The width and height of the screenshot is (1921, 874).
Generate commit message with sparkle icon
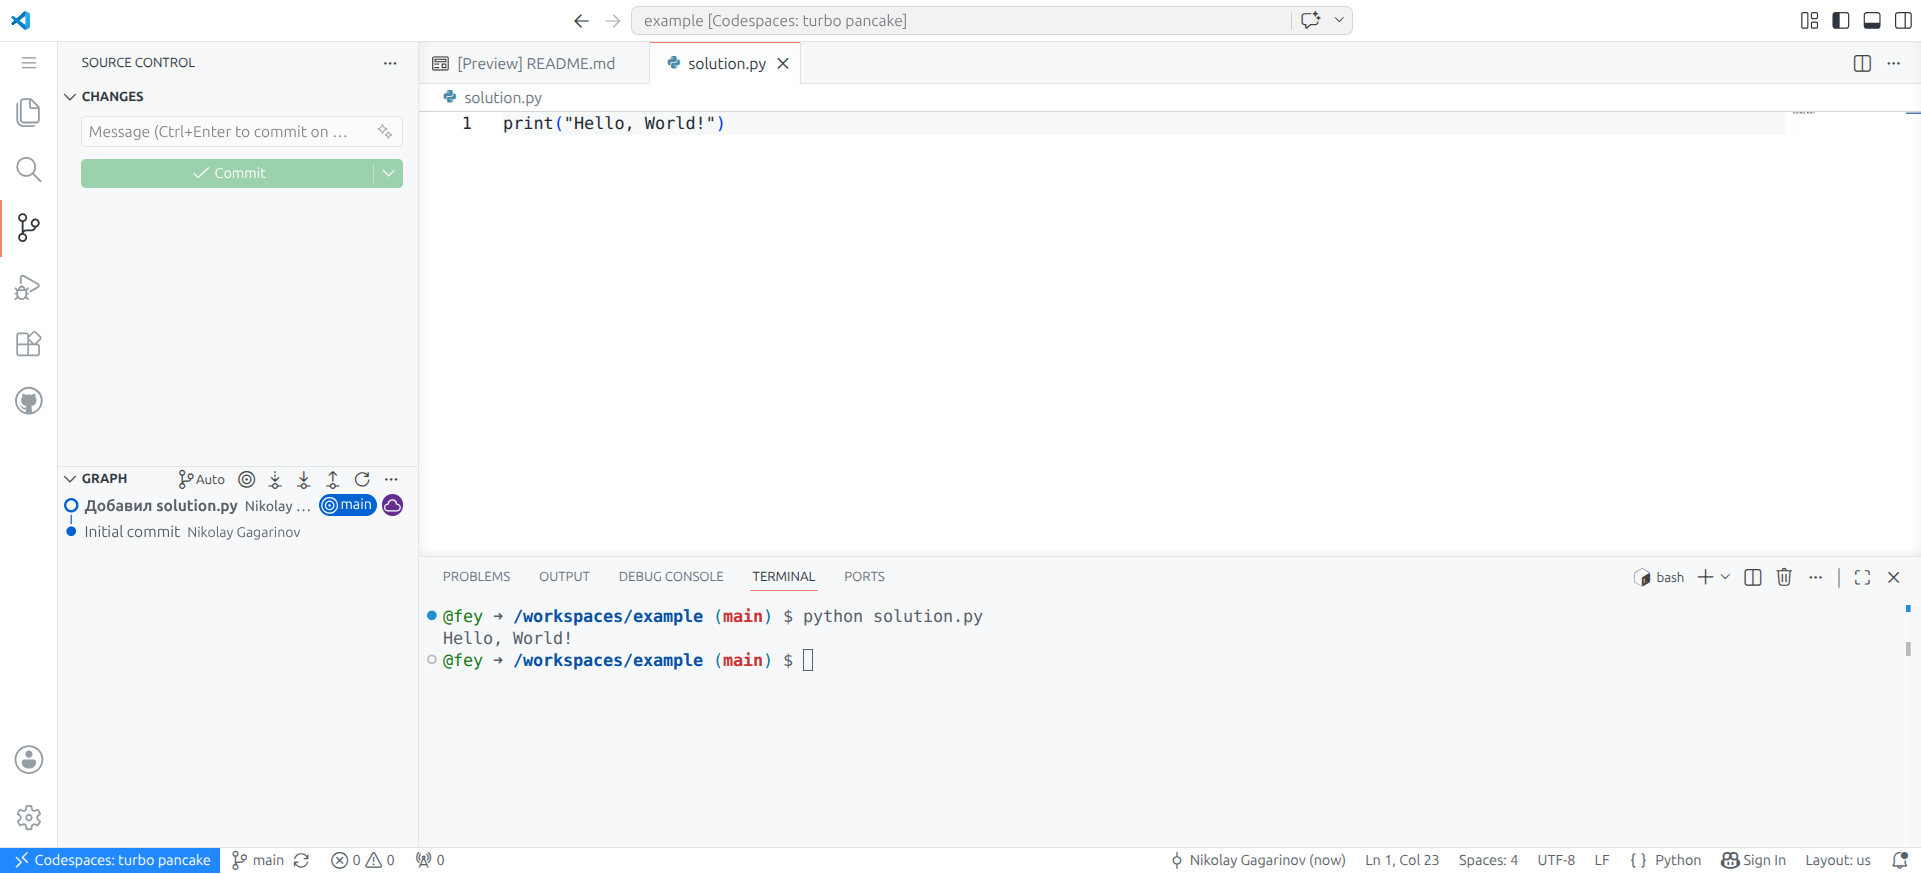click(385, 132)
